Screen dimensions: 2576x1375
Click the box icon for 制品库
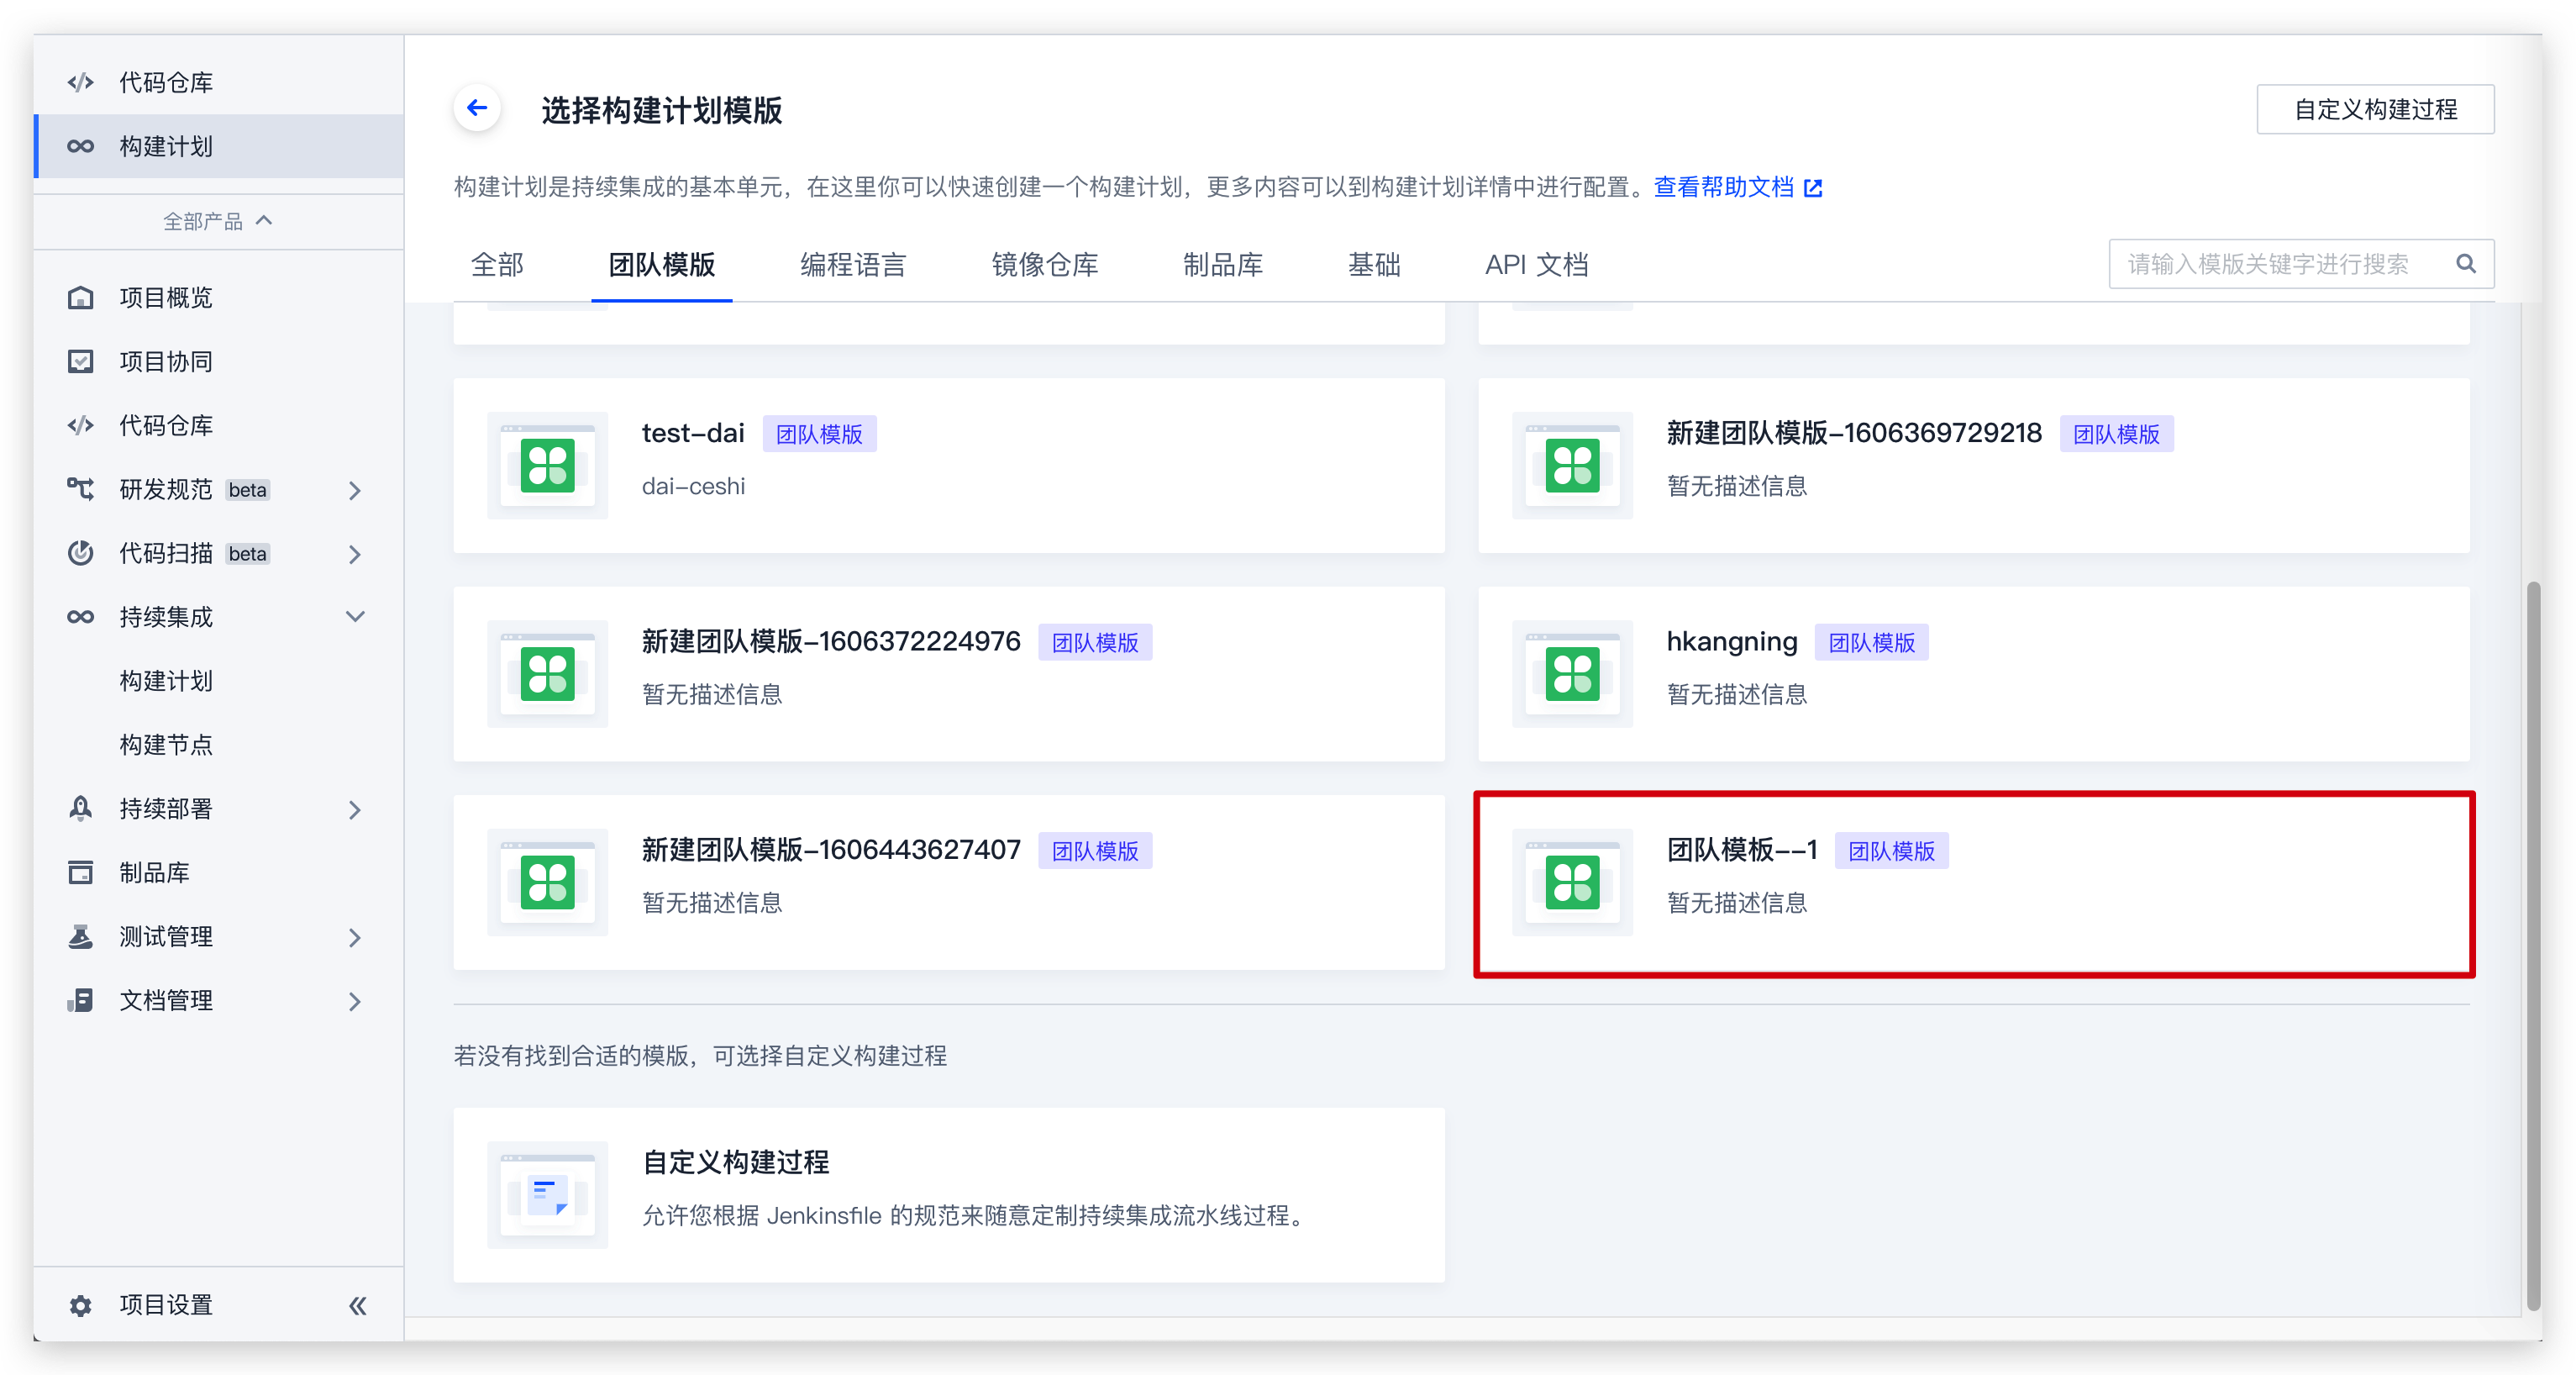[x=81, y=872]
